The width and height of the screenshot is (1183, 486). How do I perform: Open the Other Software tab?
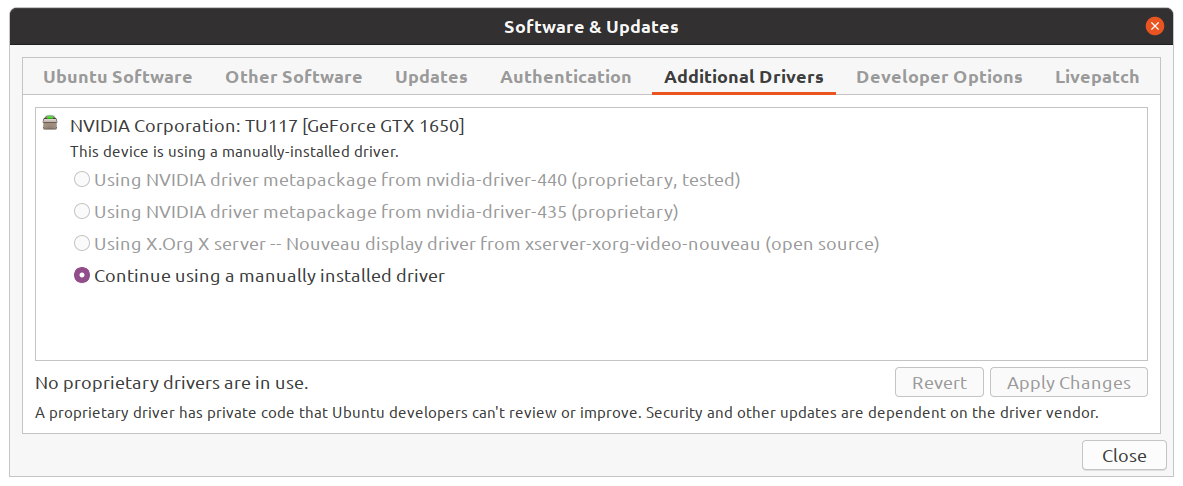coord(293,77)
